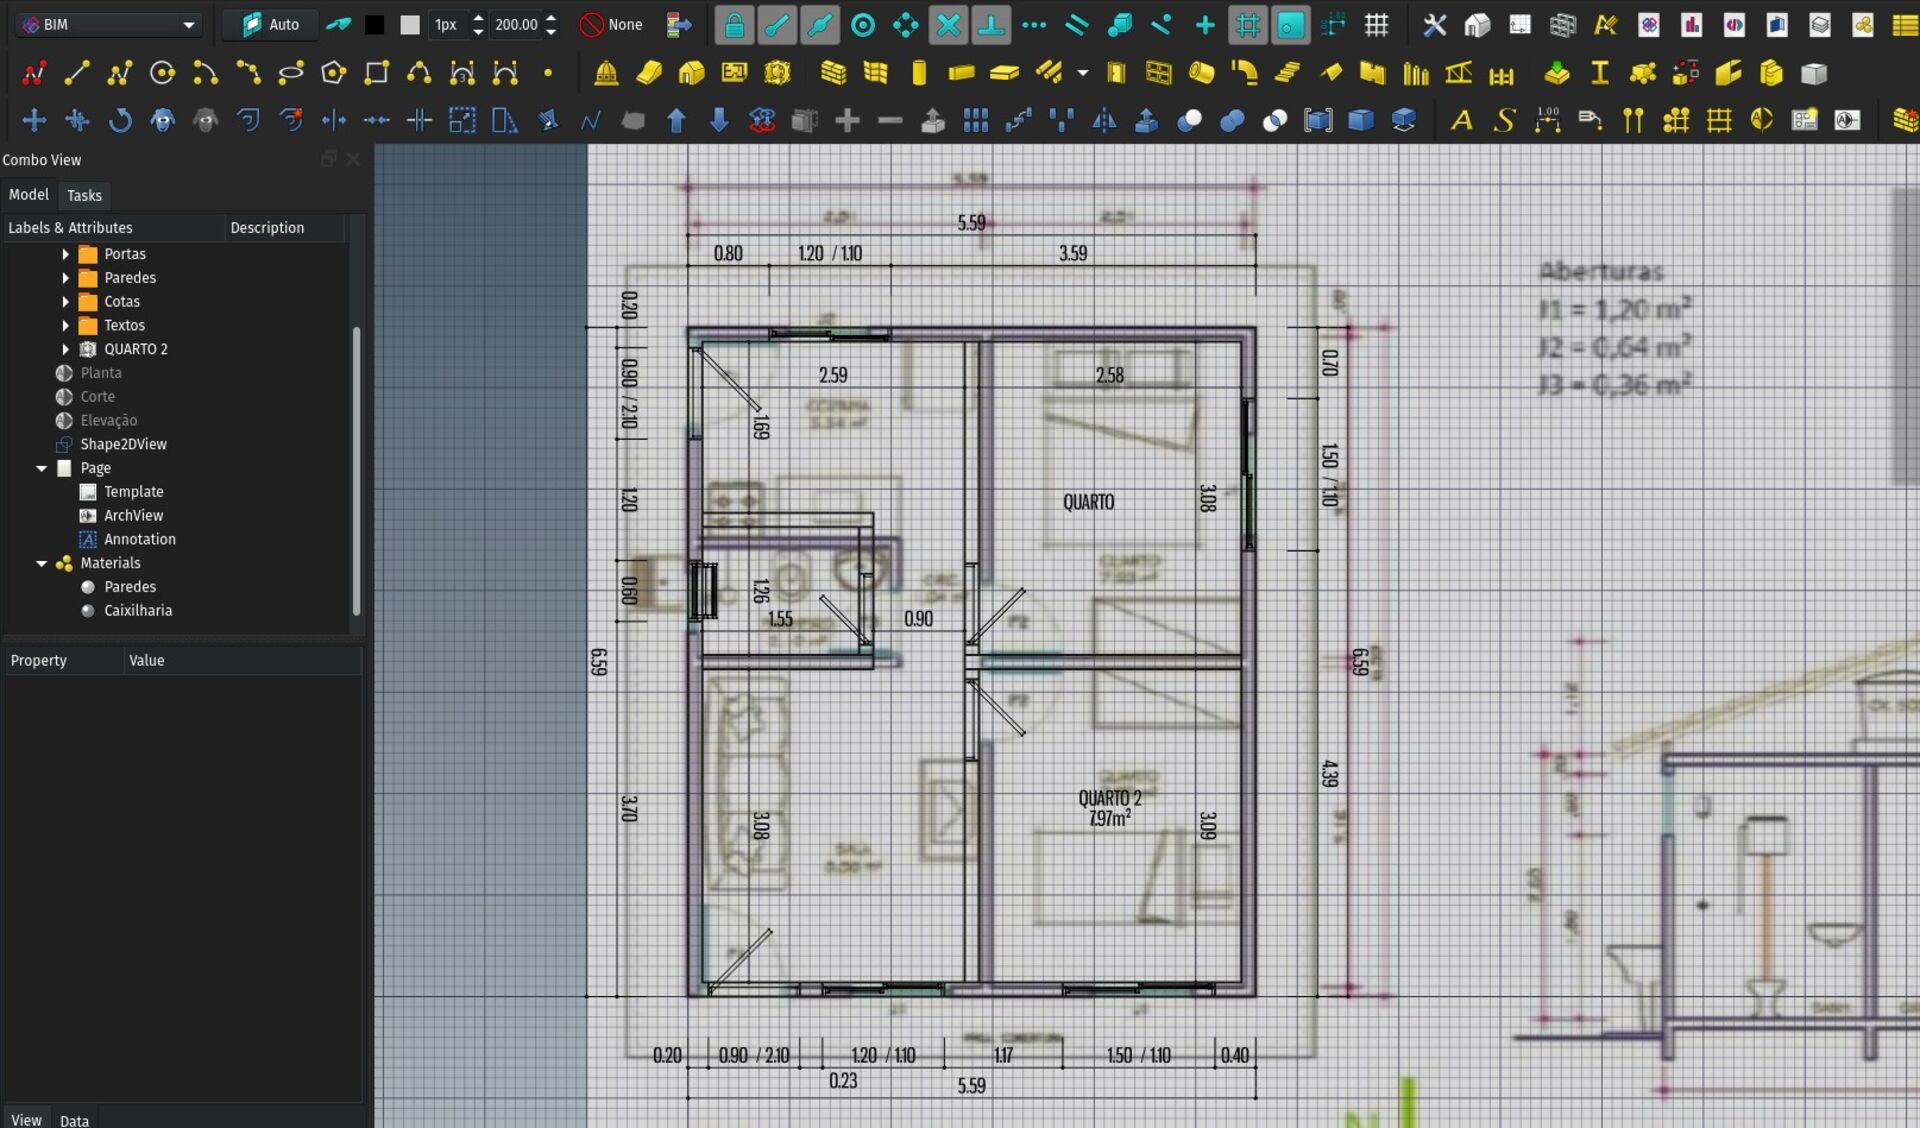This screenshot has width=1920, height=1128.
Task: Toggle snap to midpoint
Action: (820, 25)
